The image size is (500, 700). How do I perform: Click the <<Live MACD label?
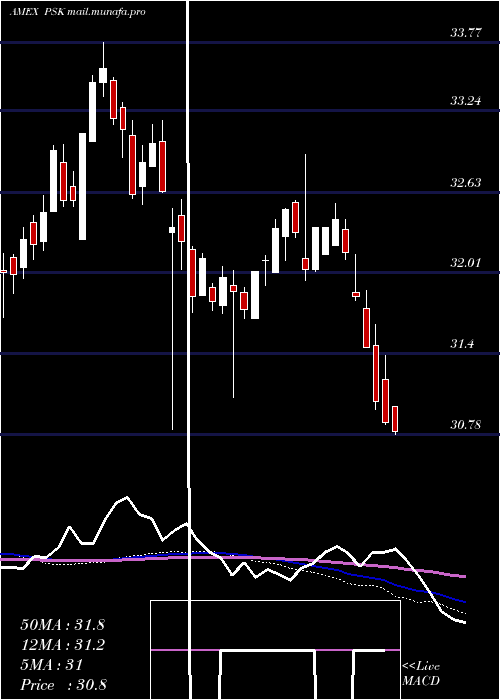[421, 674]
